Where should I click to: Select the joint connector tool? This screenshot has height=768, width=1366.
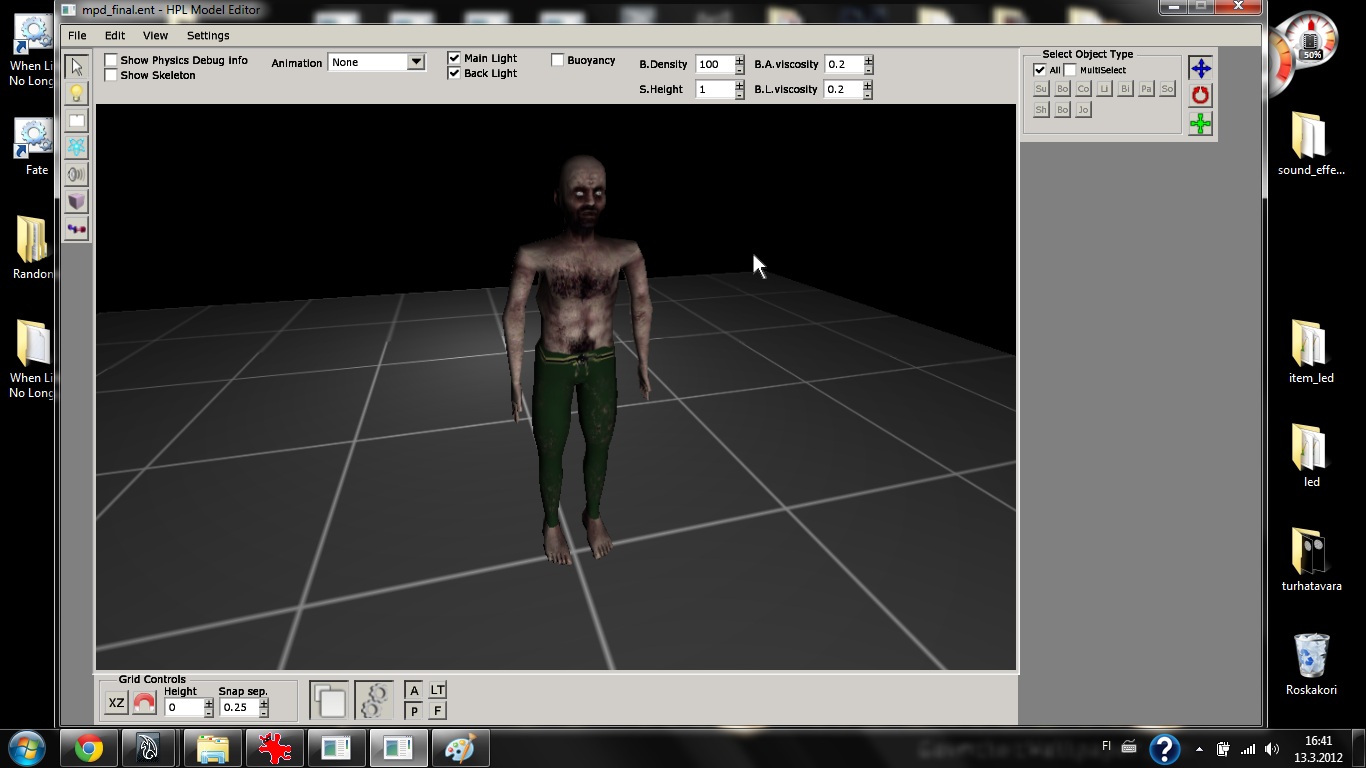[x=77, y=229]
